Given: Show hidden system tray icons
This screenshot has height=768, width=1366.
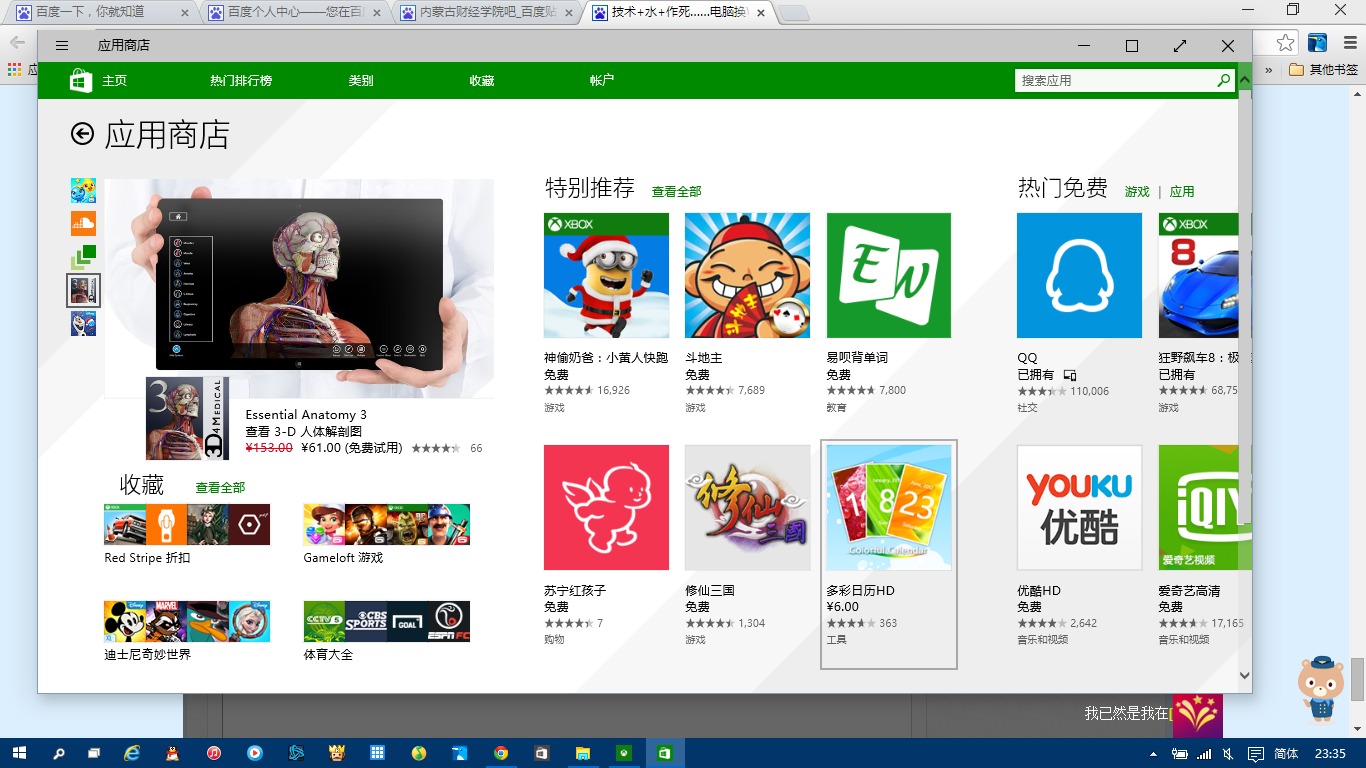Looking at the screenshot, I should (1154, 753).
